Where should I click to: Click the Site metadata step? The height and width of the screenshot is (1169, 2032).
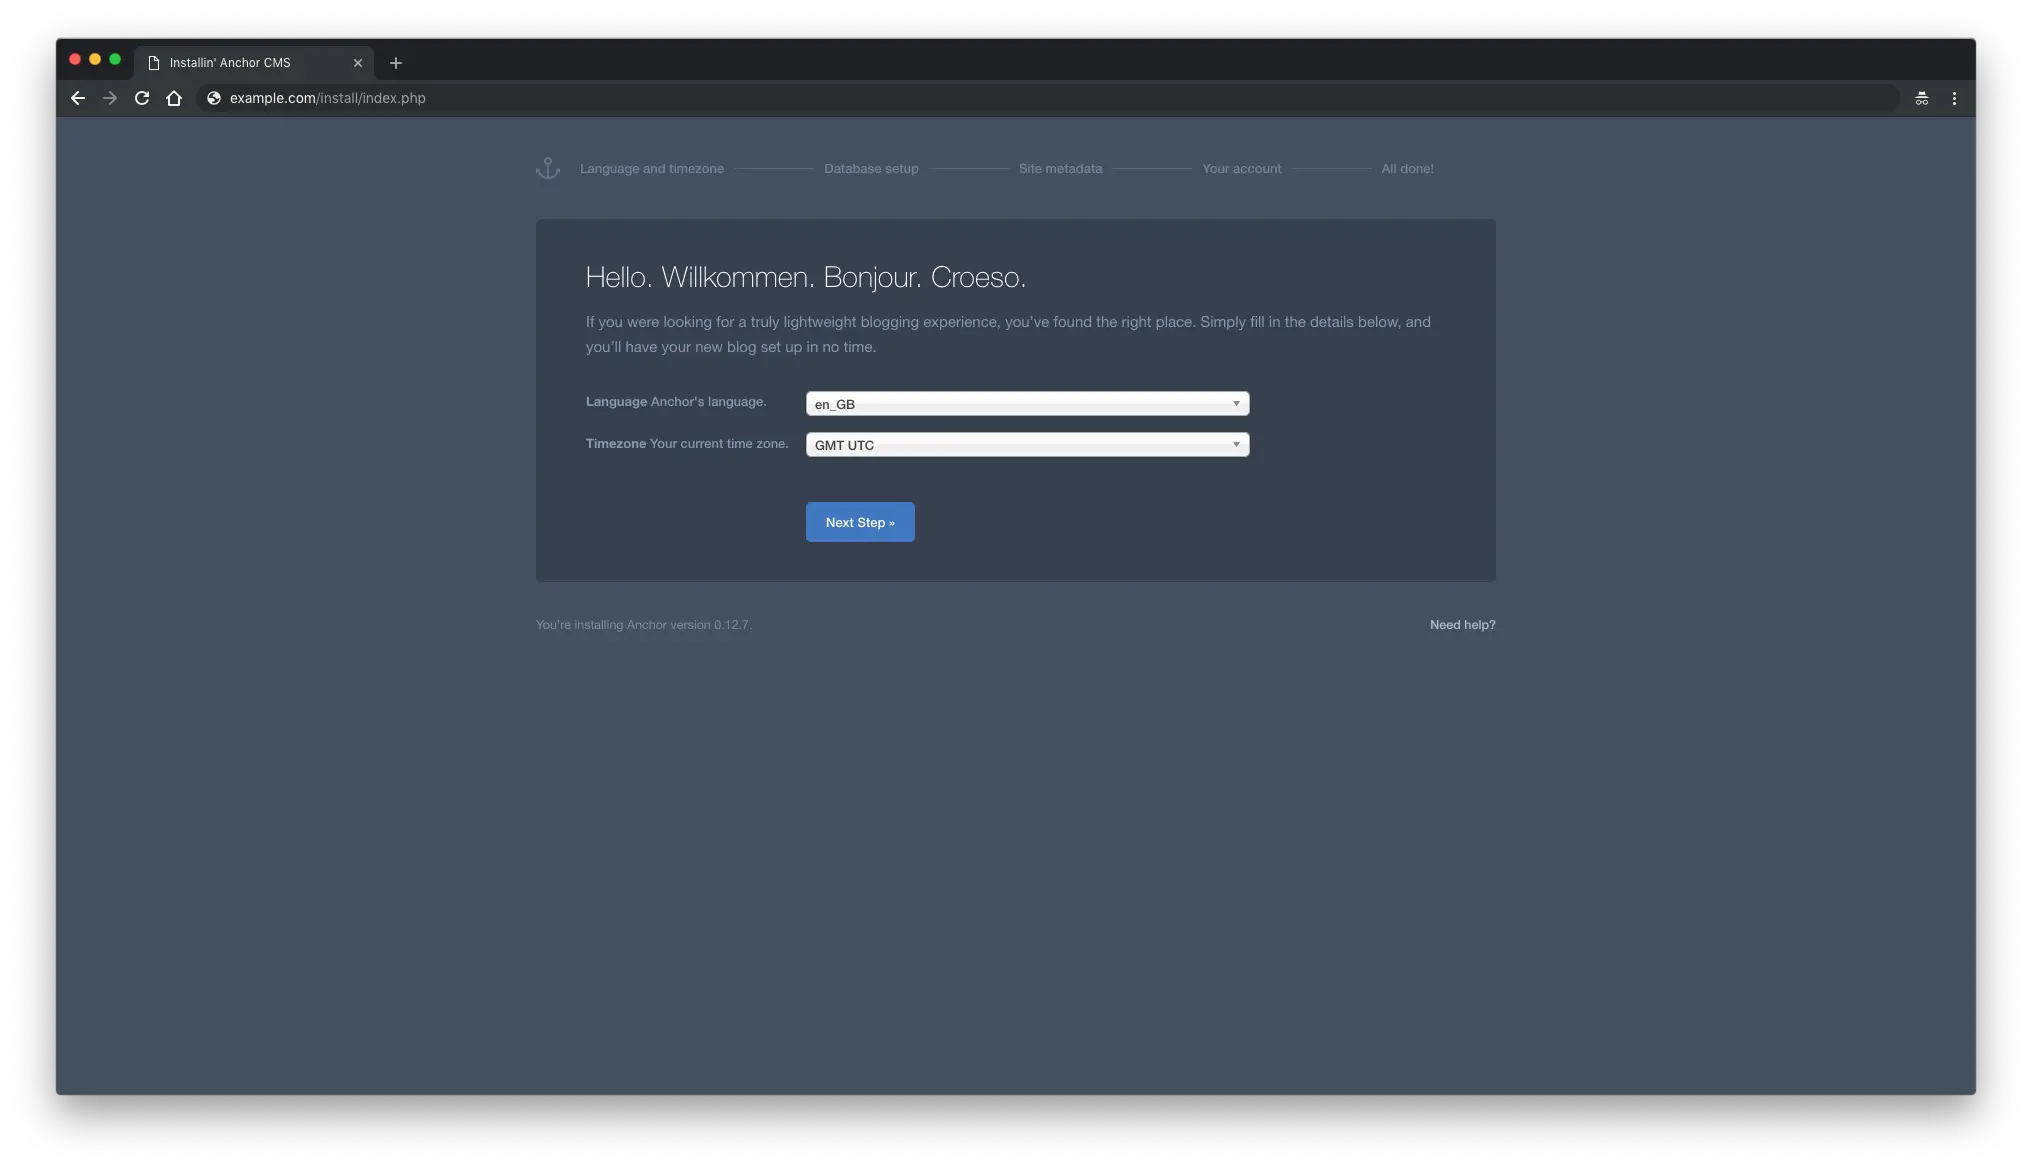coord(1060,169)
